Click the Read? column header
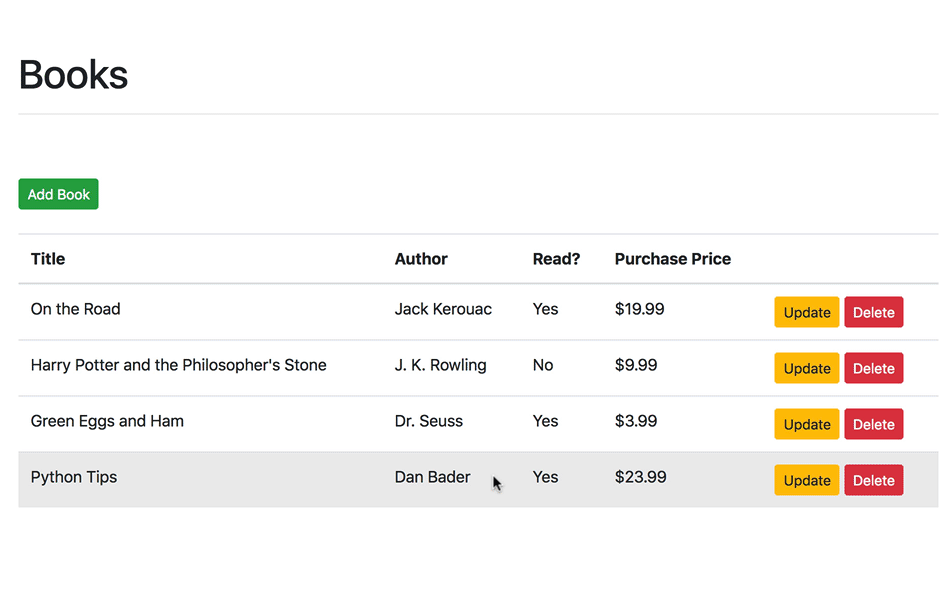The height and width of the screenshot is (616, 950). click(556, 259)
